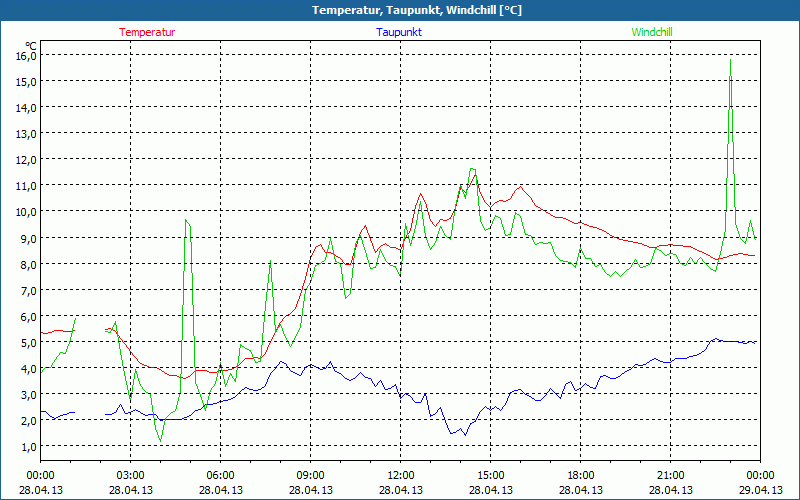Click the '12,0' y-axis value
Viewport: 800px width, 500px height.
click(26, 160)
